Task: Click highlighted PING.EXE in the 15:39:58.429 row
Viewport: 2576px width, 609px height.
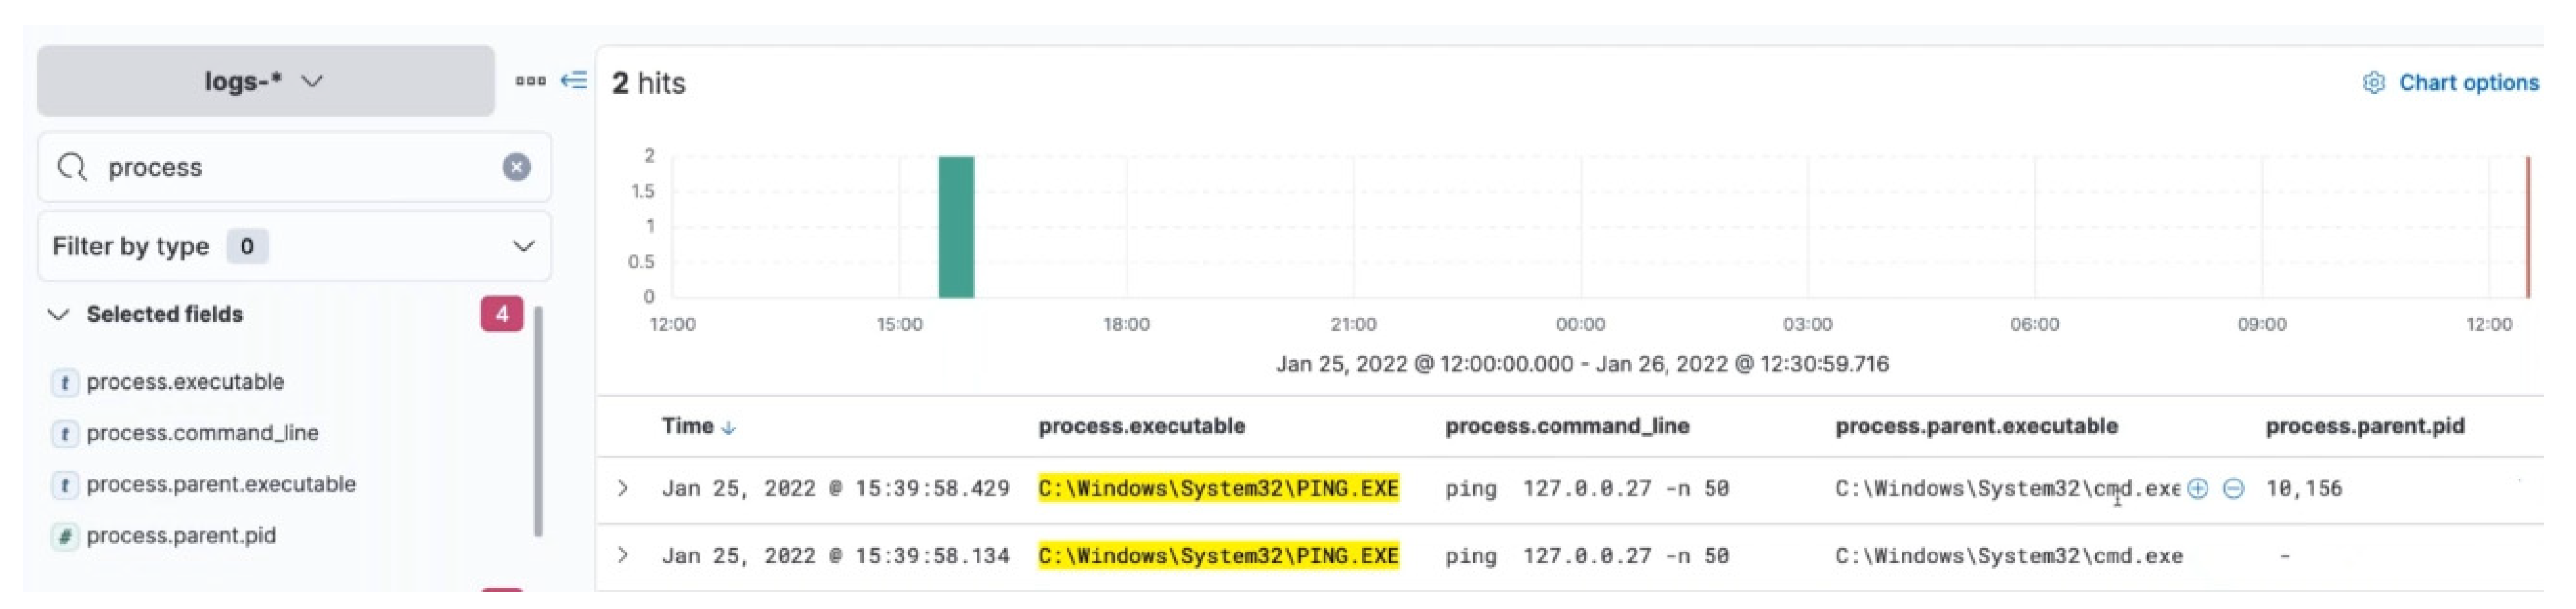Action: pyautogui.click(x=1218, y=488)
